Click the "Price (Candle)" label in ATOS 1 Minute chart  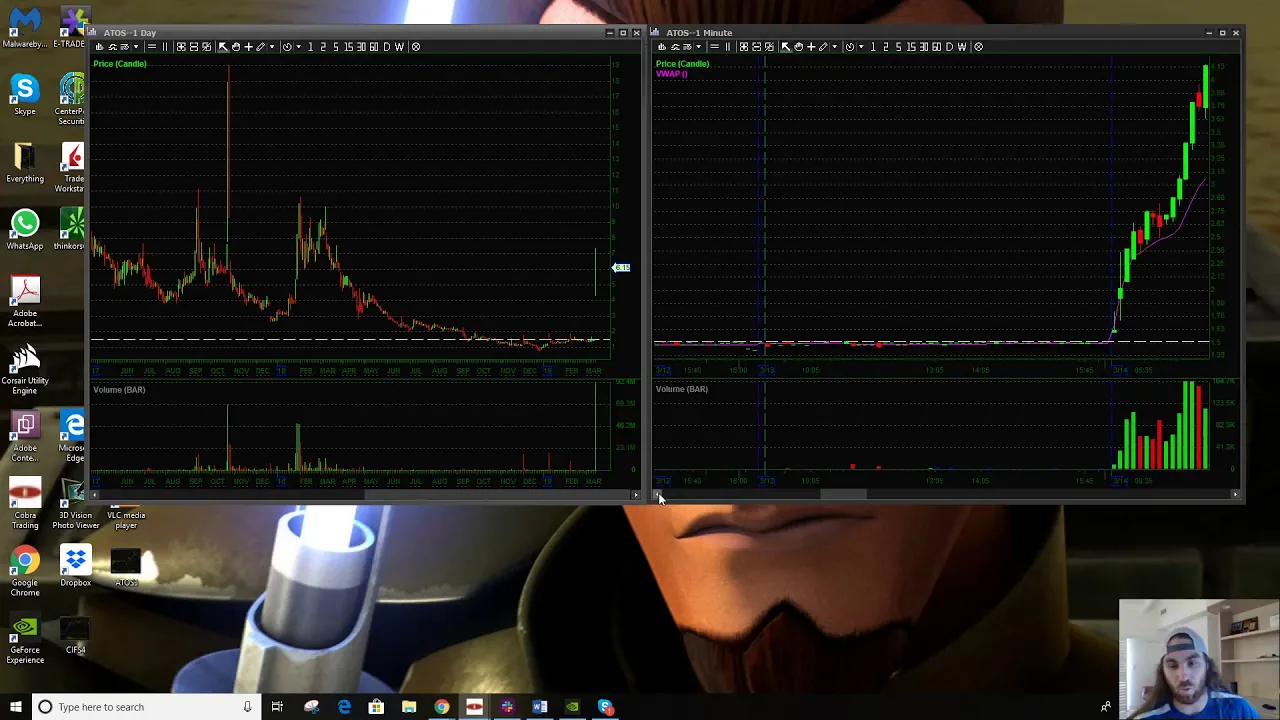tap(683, 64)
